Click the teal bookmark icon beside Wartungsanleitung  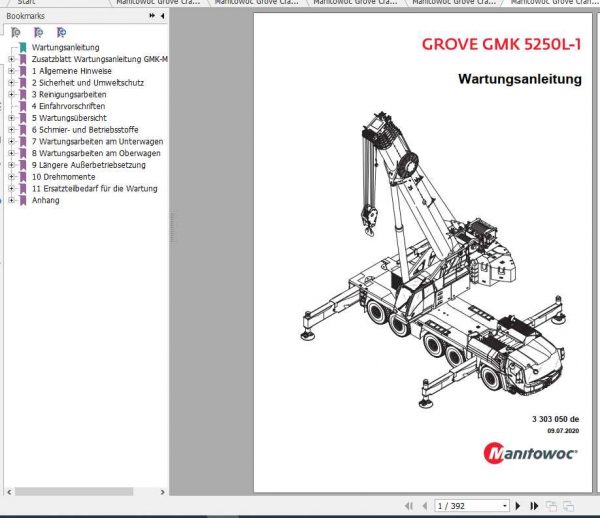[x=23, y=47]
